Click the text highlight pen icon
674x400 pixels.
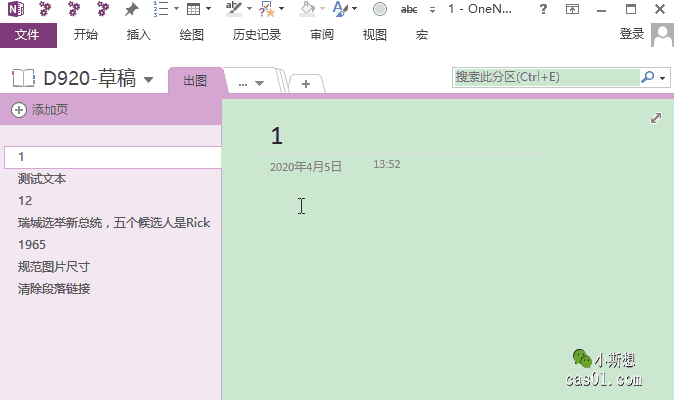click(233, 9)
